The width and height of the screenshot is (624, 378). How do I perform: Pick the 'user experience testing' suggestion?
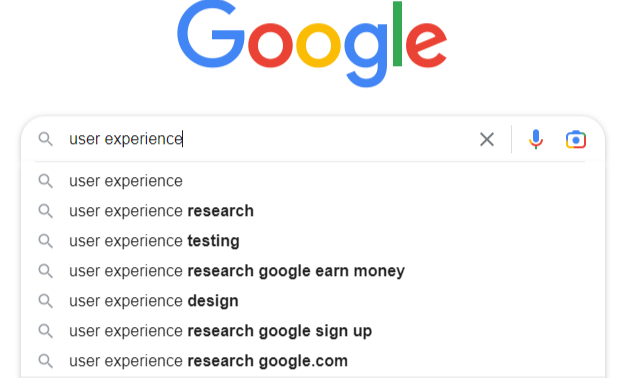[313, 241]
